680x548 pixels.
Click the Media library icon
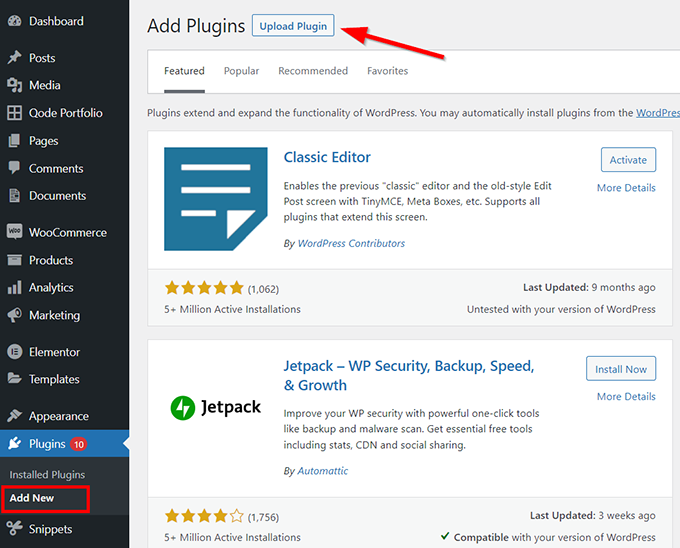(x=14, y=85)
